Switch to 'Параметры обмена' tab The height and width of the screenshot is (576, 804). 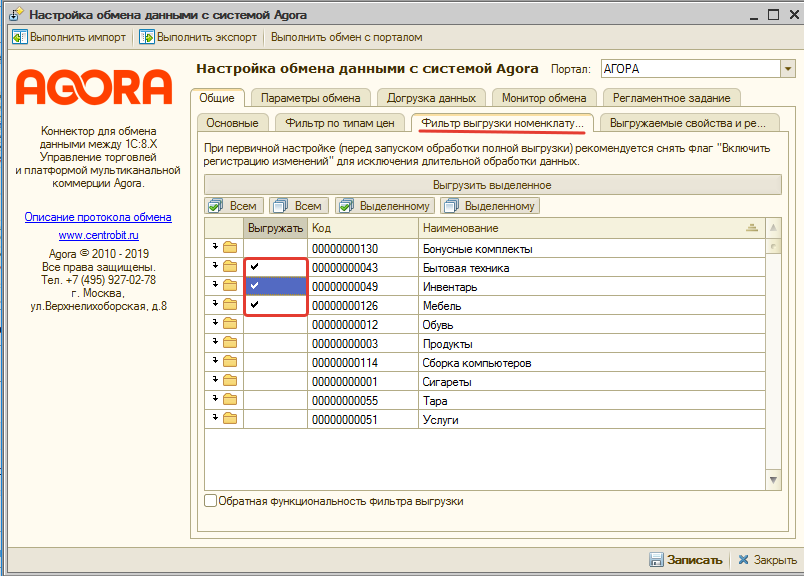click(310, 98)
